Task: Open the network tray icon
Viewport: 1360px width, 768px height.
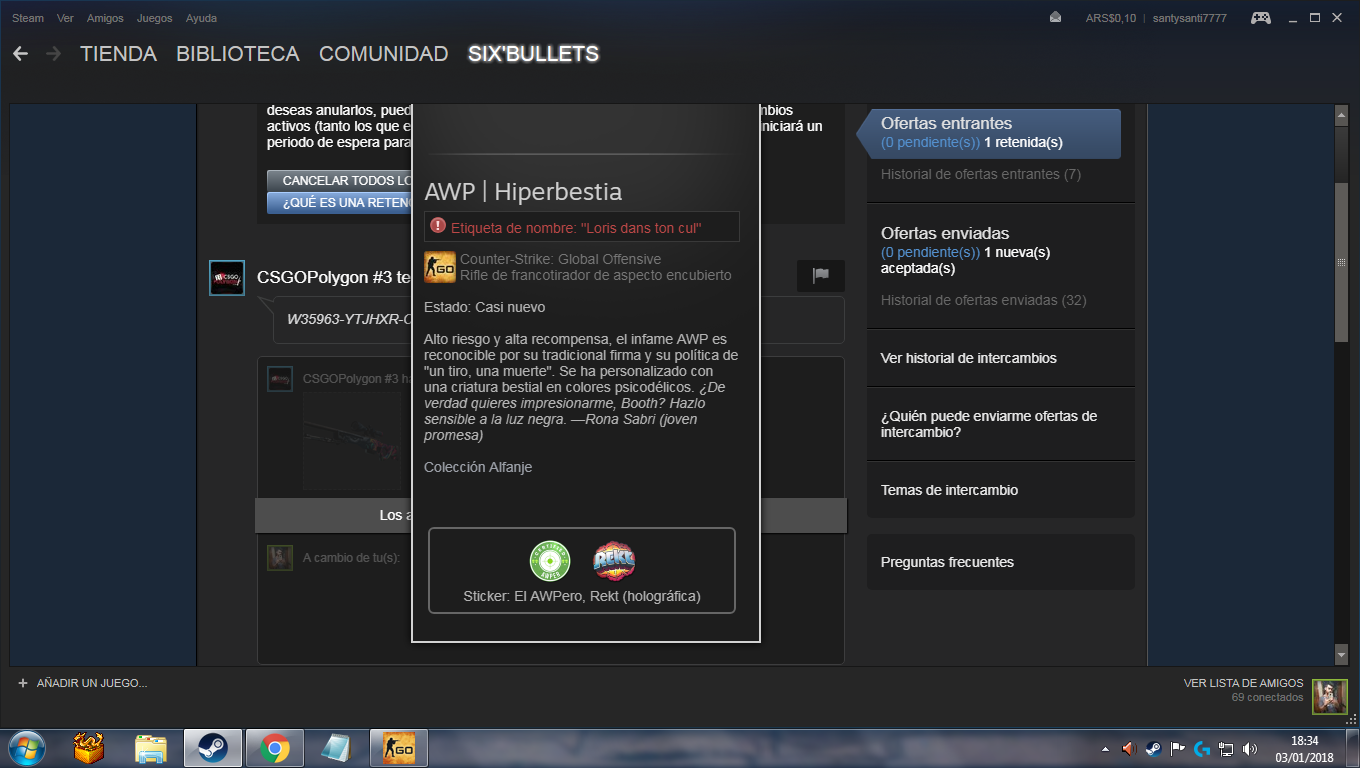Action: (x=1226, y=748)
